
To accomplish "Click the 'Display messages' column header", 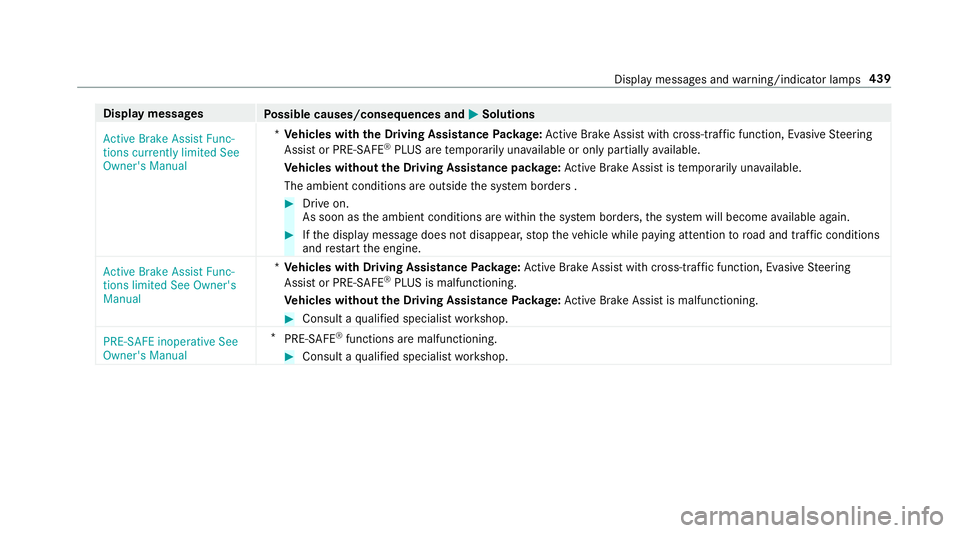I will 153,114.
